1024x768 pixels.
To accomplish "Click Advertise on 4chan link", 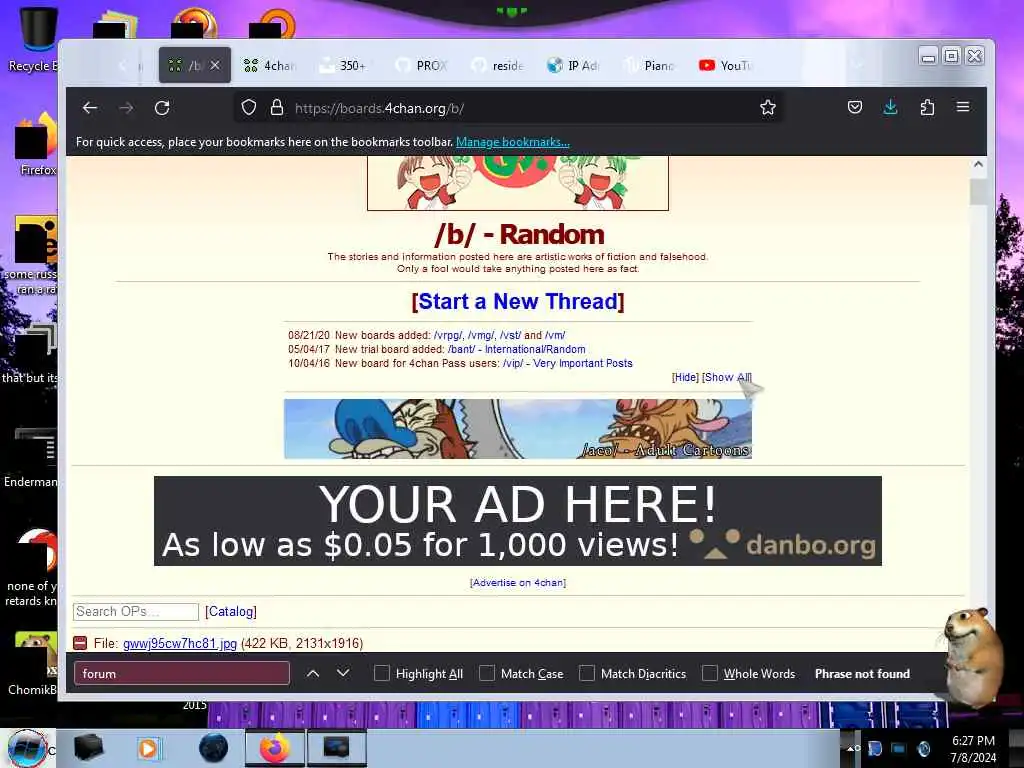I will click(518, 583).
